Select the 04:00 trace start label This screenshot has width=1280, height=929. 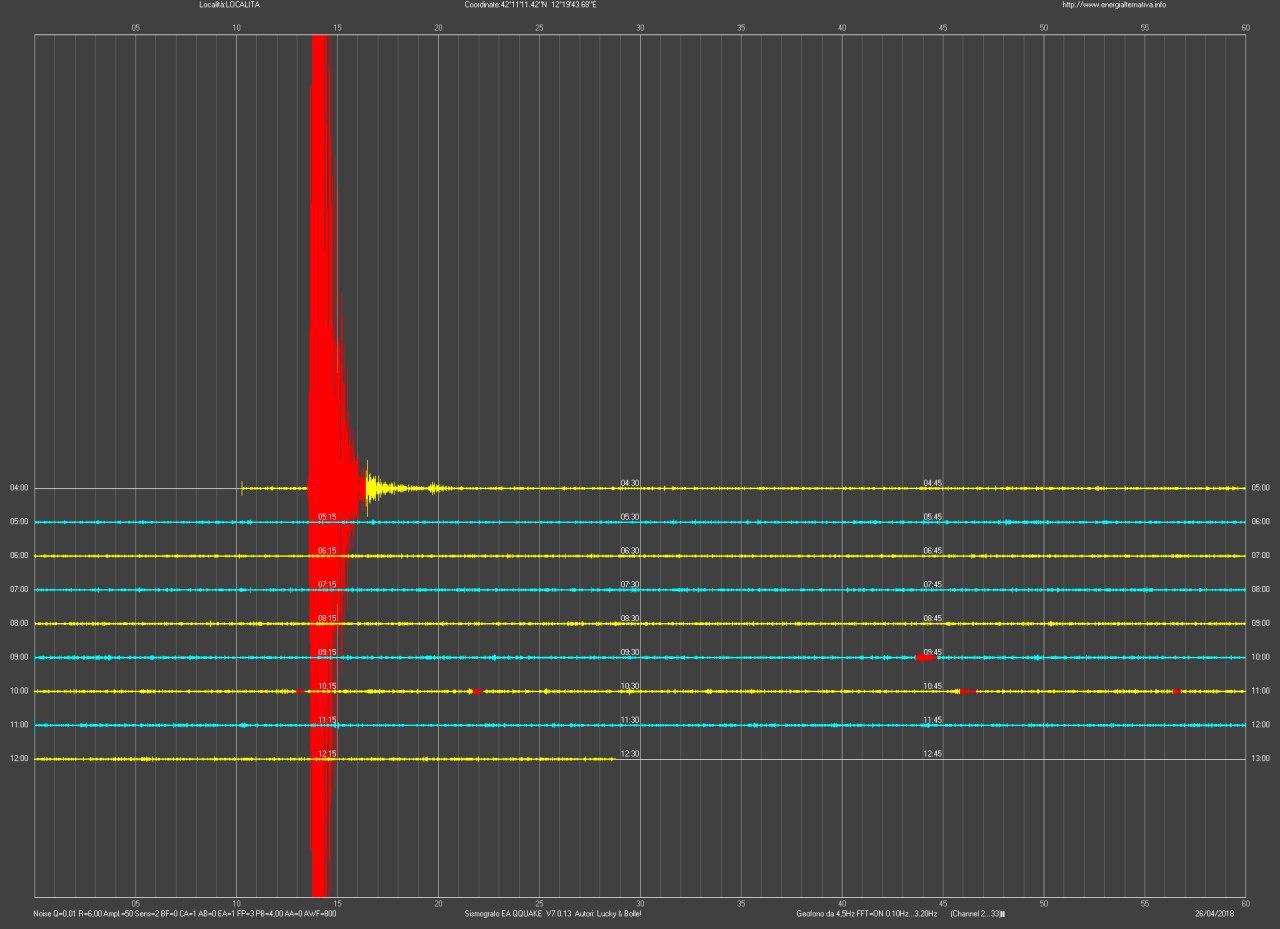[18, 488]
